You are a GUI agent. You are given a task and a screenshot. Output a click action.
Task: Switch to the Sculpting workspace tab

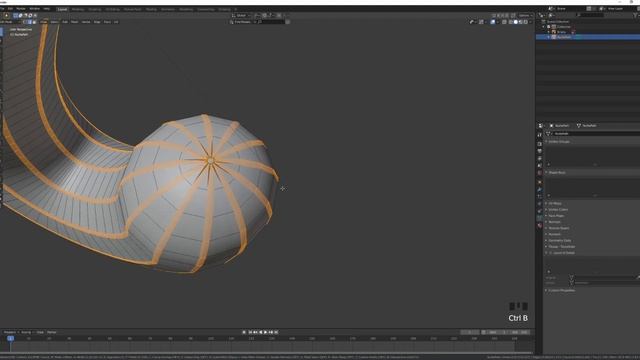tap(95, 9)
